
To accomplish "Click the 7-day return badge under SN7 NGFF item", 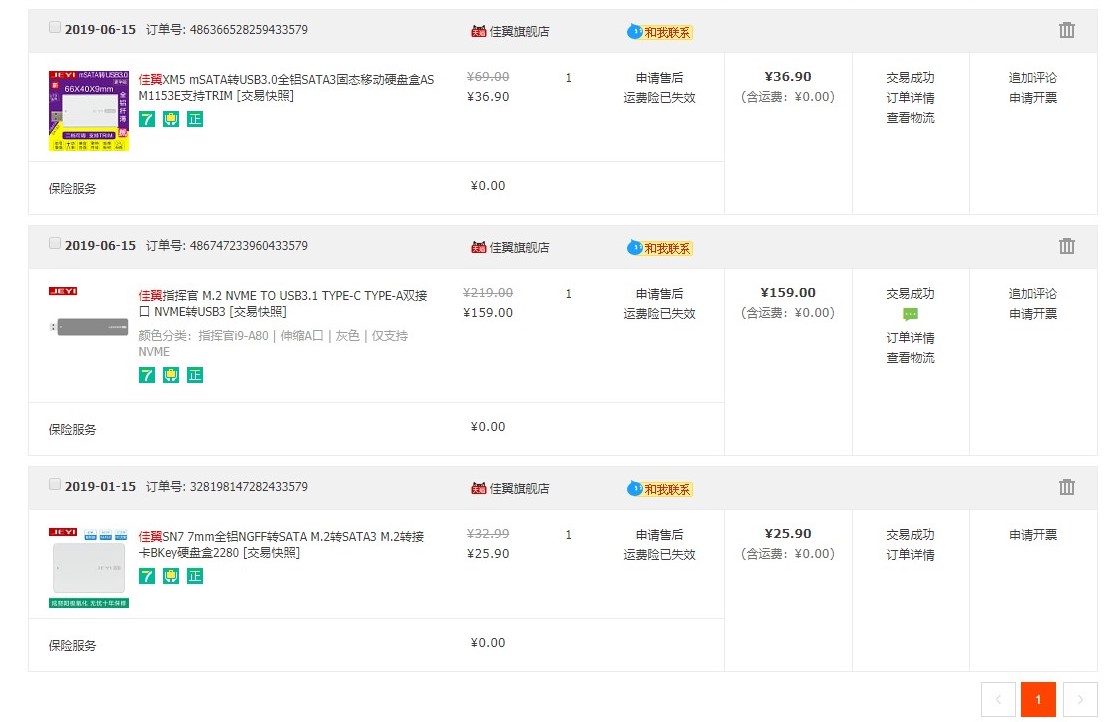I will [x=147, y=576].
